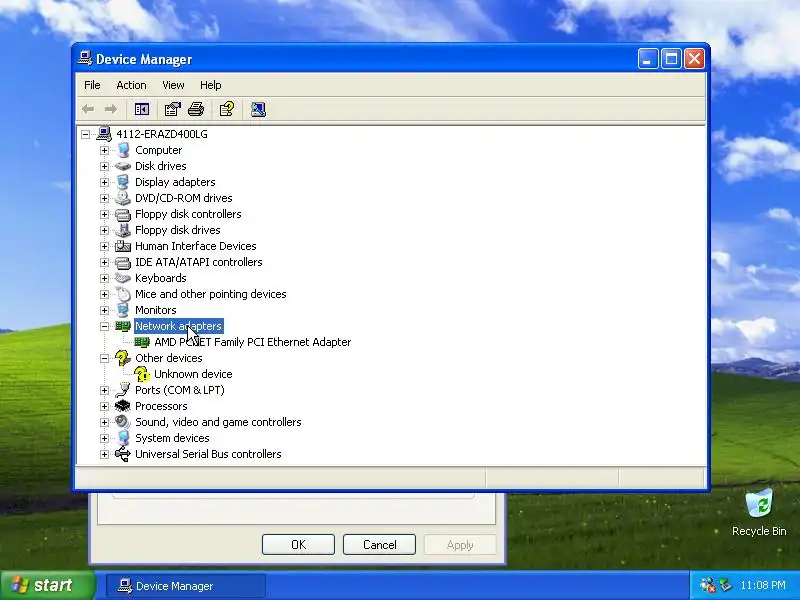
Task: Click the Sound, video and game controllers icon
Action: coord(123,422)
